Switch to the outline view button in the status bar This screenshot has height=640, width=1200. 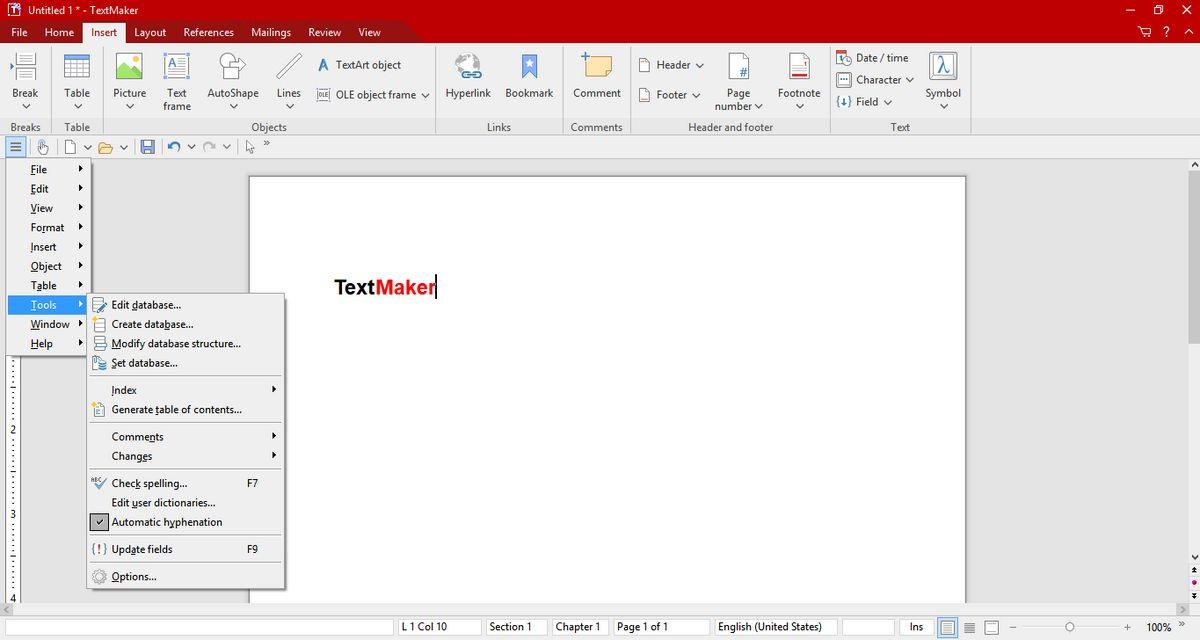969,627
